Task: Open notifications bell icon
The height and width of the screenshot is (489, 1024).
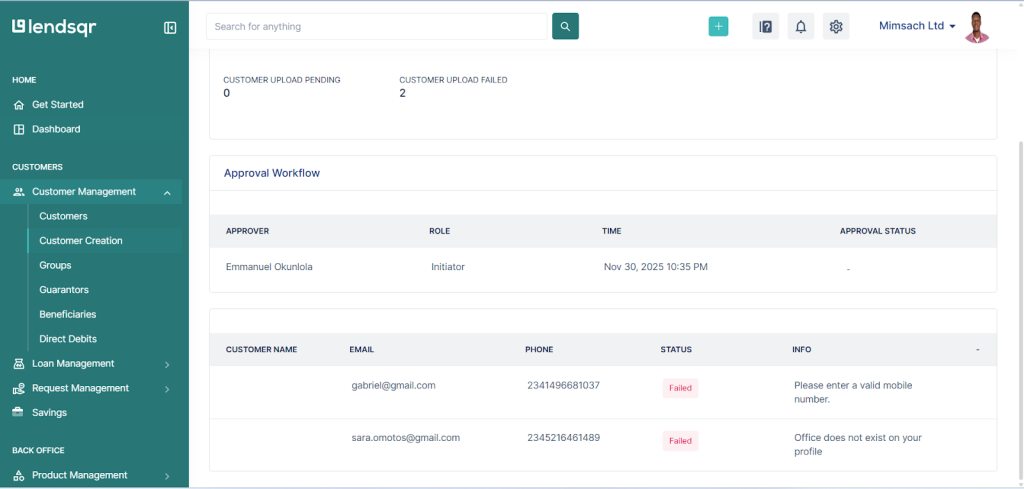Action: [x=800, y=27]
